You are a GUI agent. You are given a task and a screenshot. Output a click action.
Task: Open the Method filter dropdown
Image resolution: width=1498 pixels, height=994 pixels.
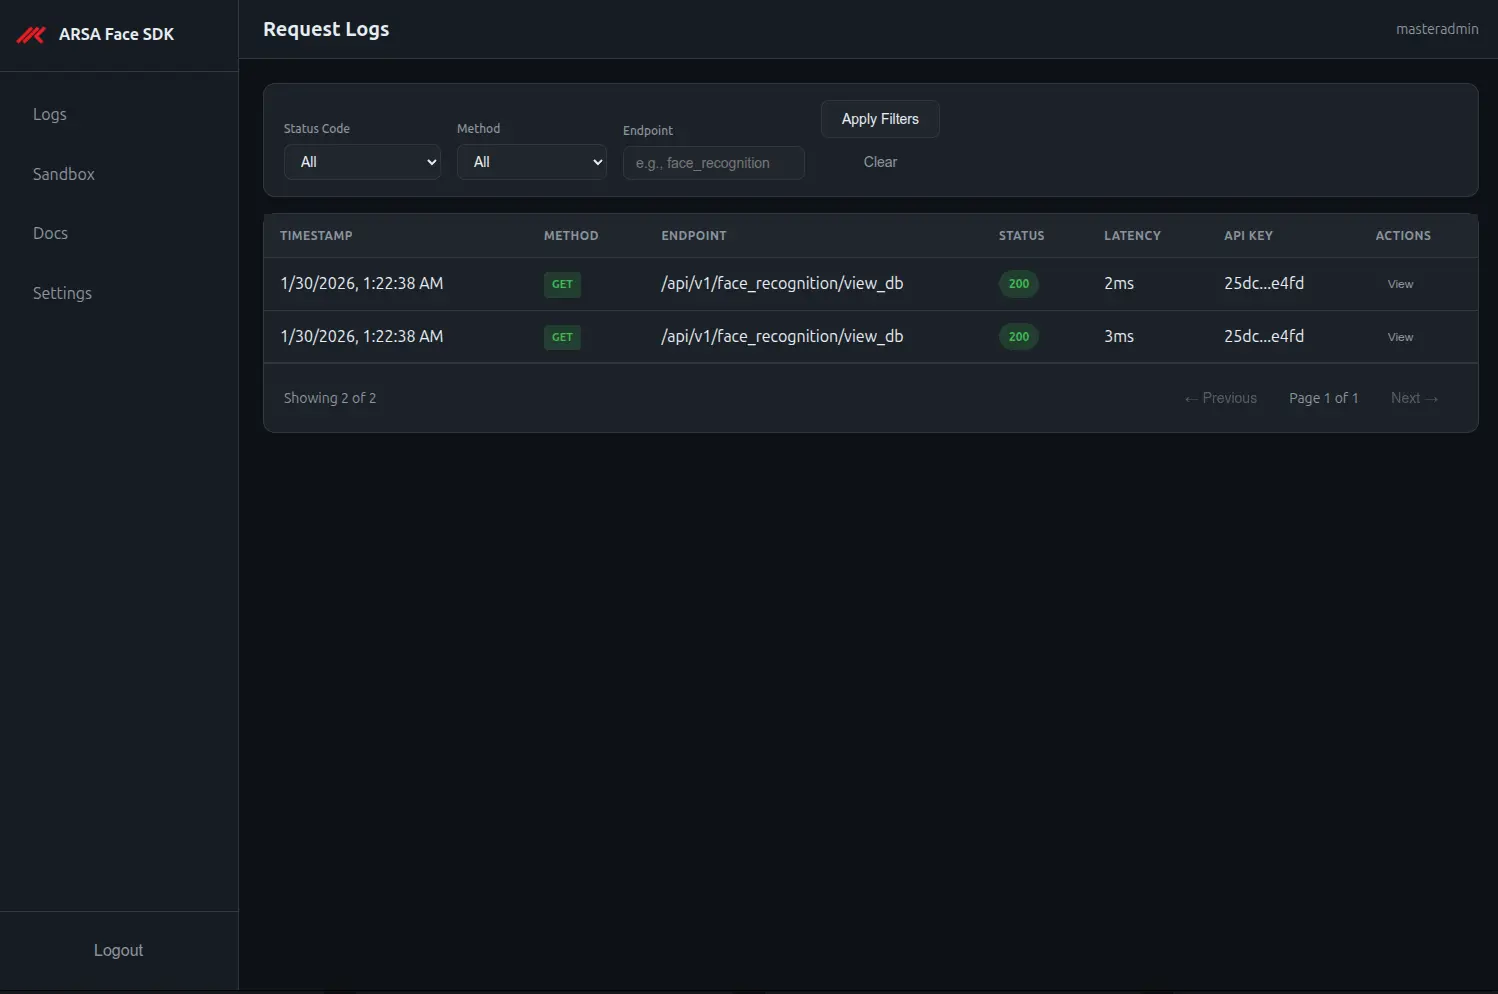[x=531, y=161]
